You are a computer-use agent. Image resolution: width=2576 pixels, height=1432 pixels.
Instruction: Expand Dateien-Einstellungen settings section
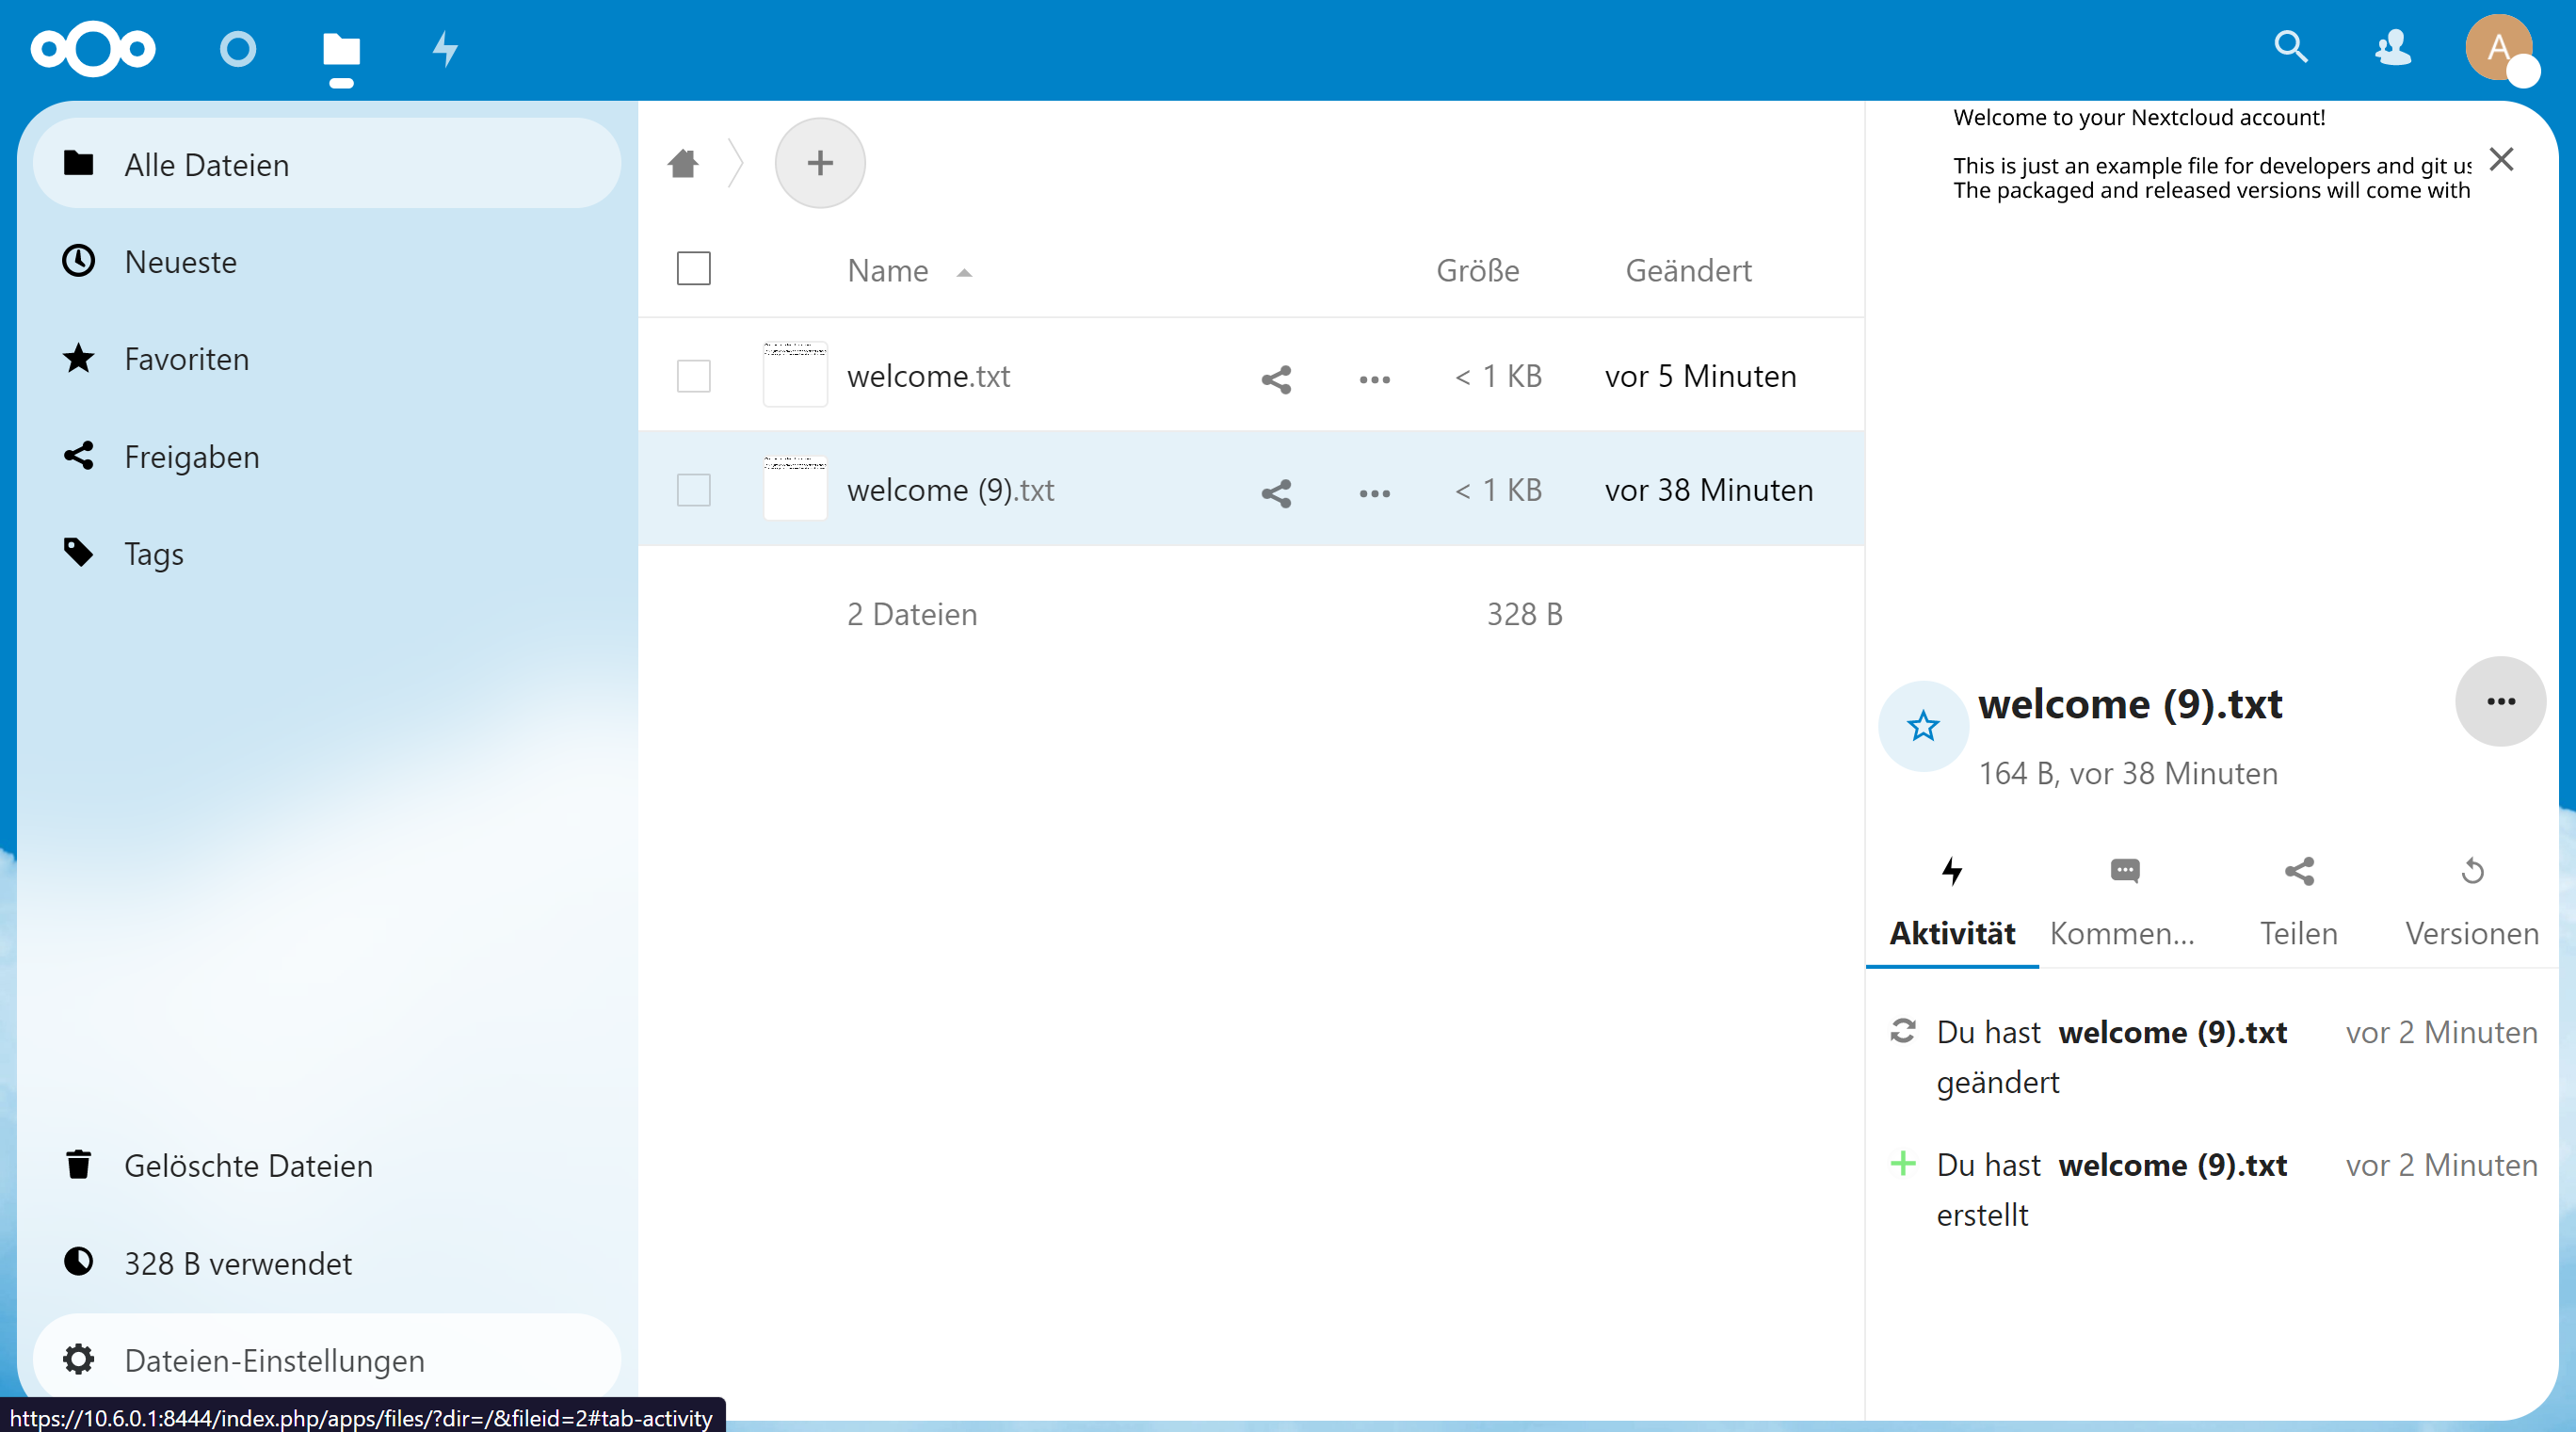point(273,1360)
